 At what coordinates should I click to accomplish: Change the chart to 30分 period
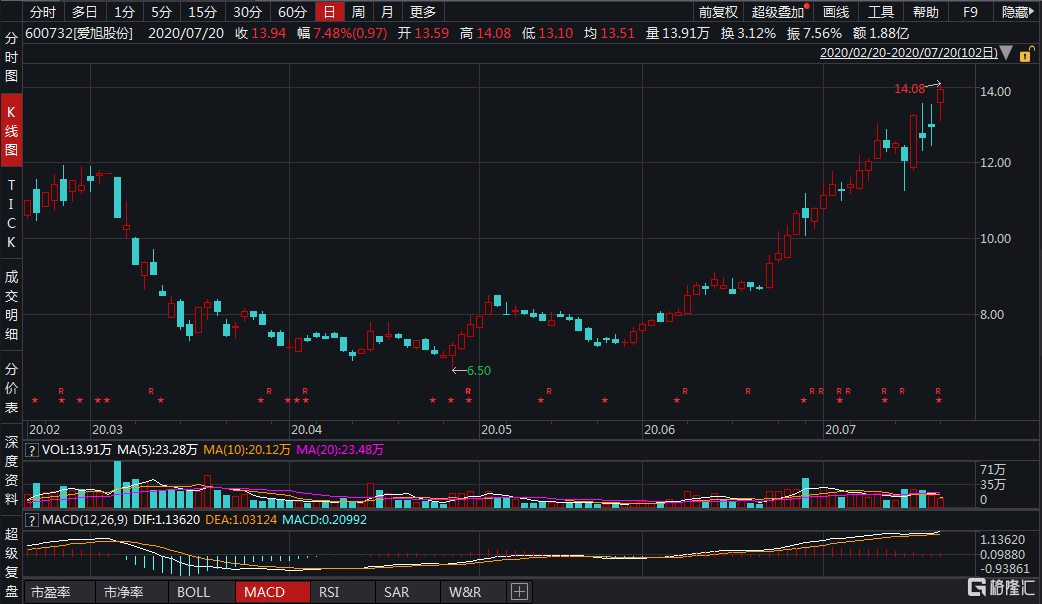248,12
